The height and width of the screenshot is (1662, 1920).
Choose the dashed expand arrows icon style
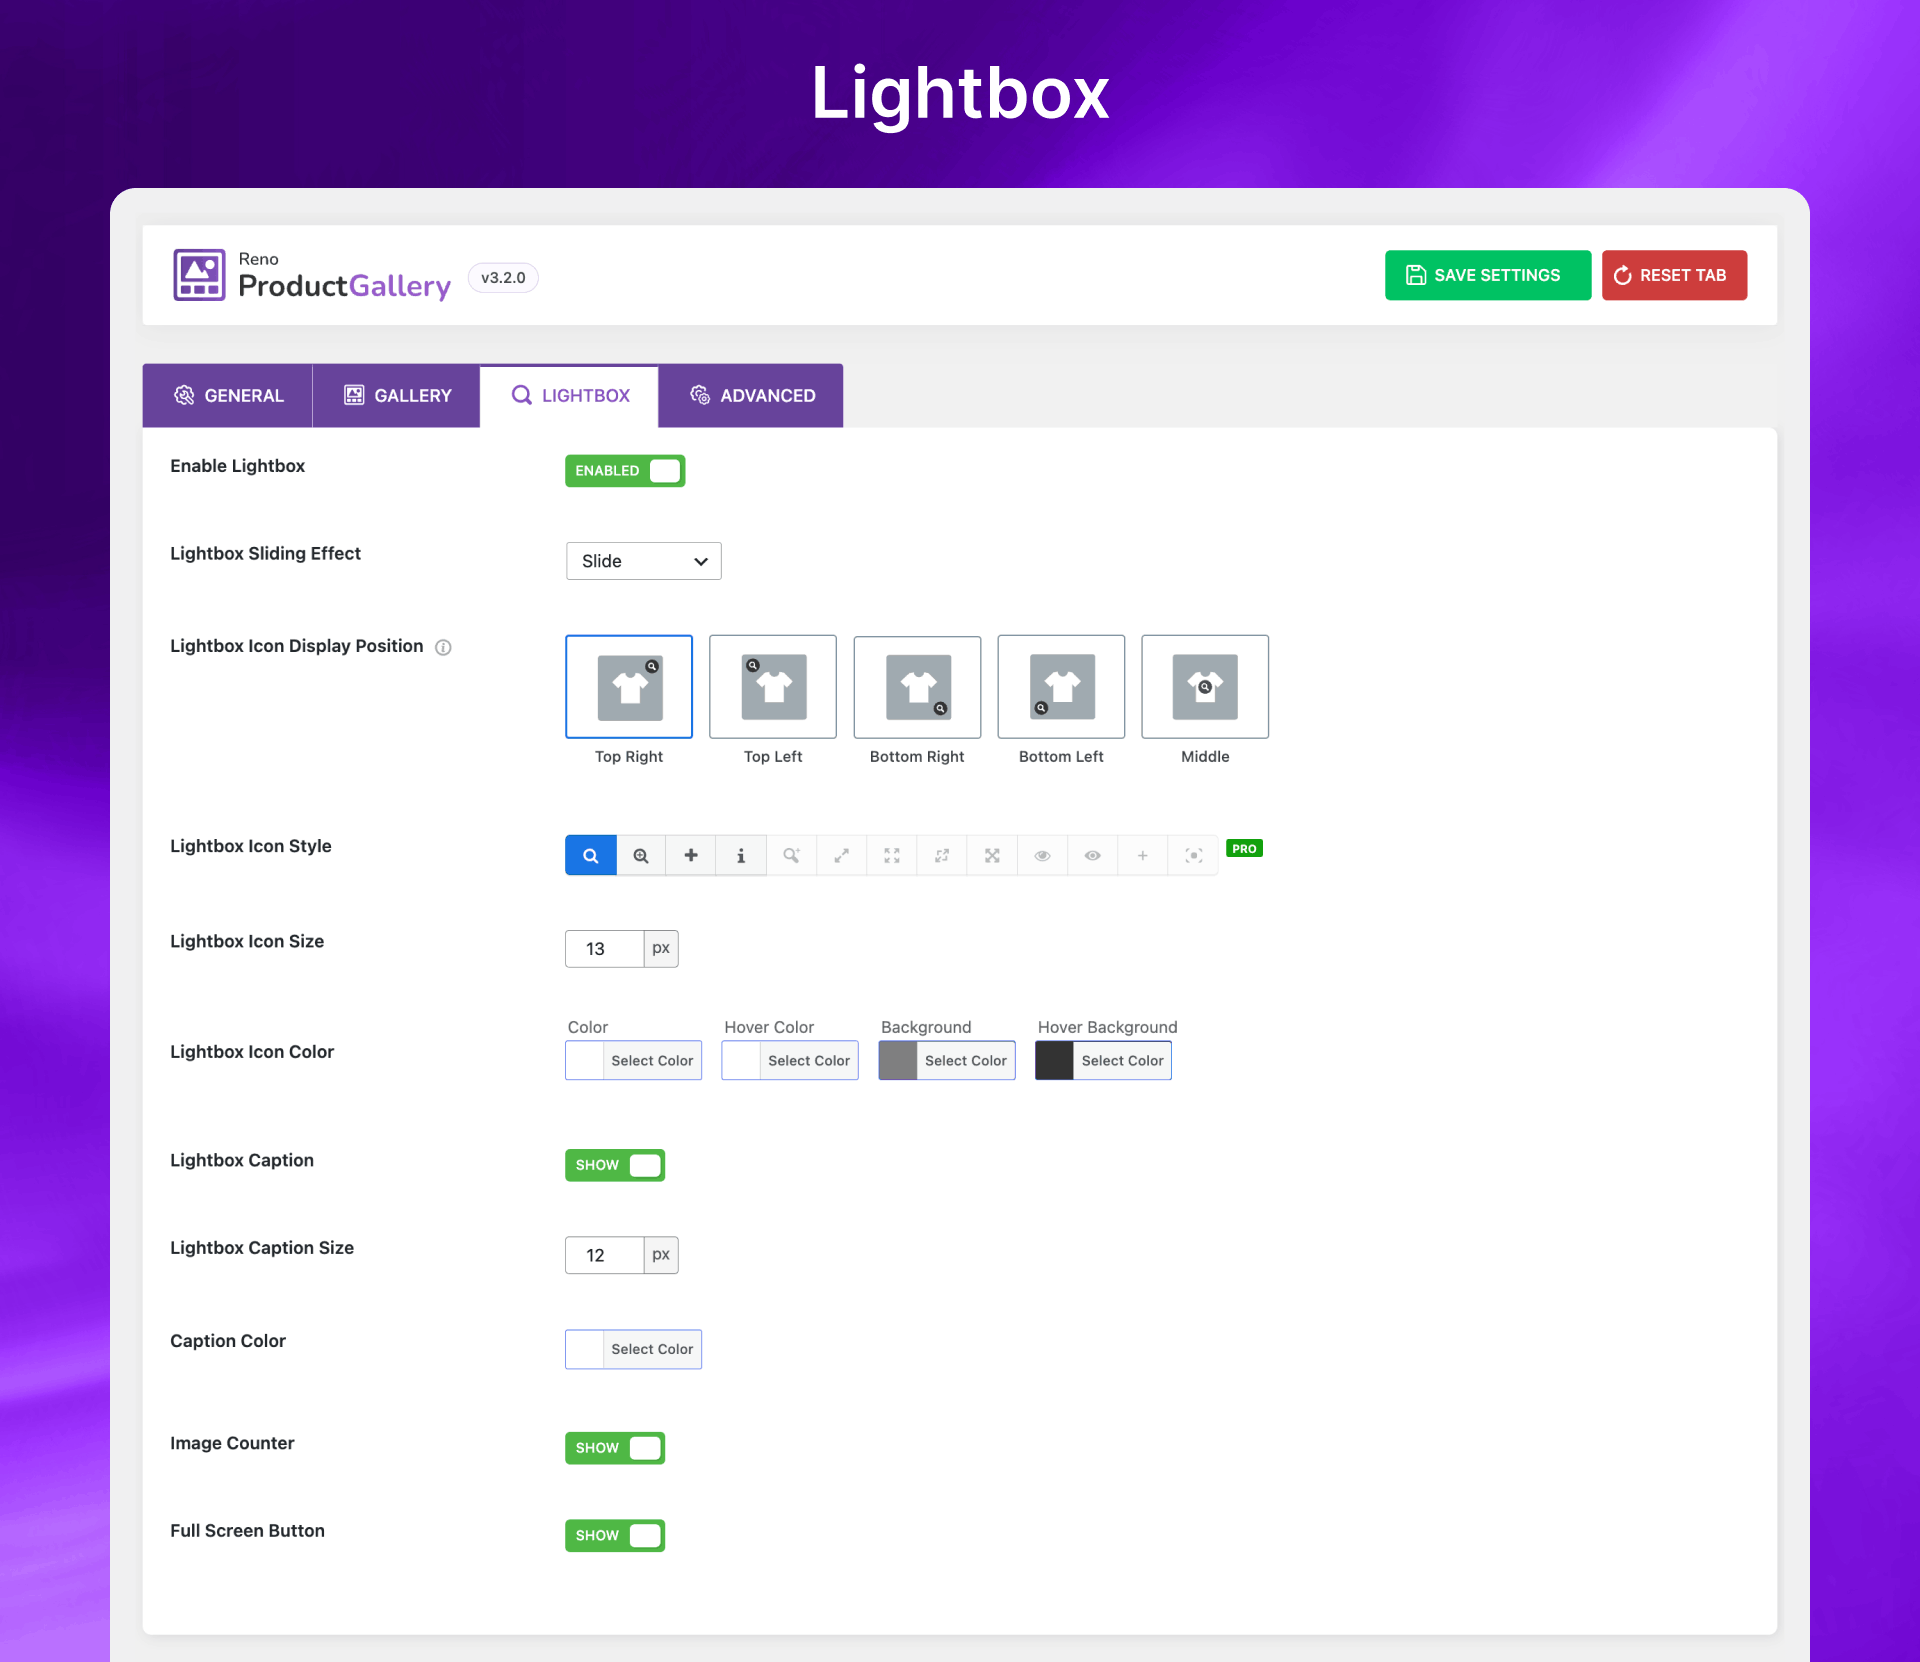pyautogui.click(x=942, y=856)
